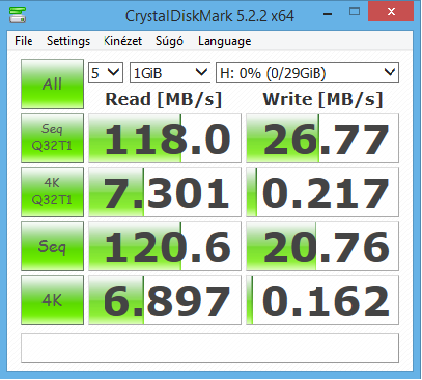
Task: Click the 4K write result 0.162
Action: [322, 300]
